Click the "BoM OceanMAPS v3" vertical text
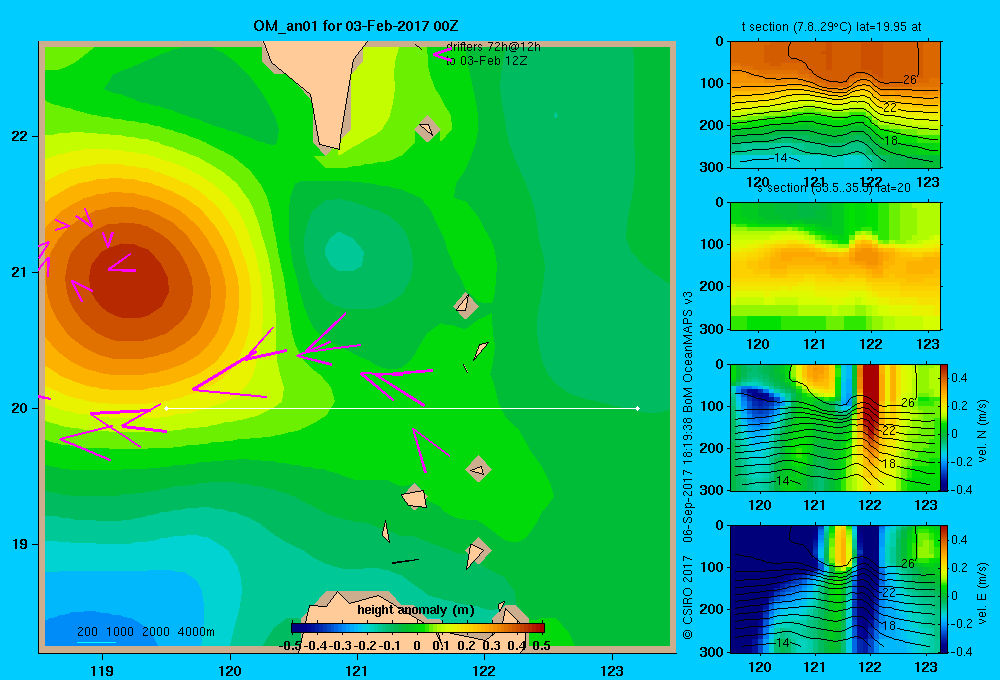Image resolution: width=1000 pixels, height=680 pixels. (x=688, y=351)
